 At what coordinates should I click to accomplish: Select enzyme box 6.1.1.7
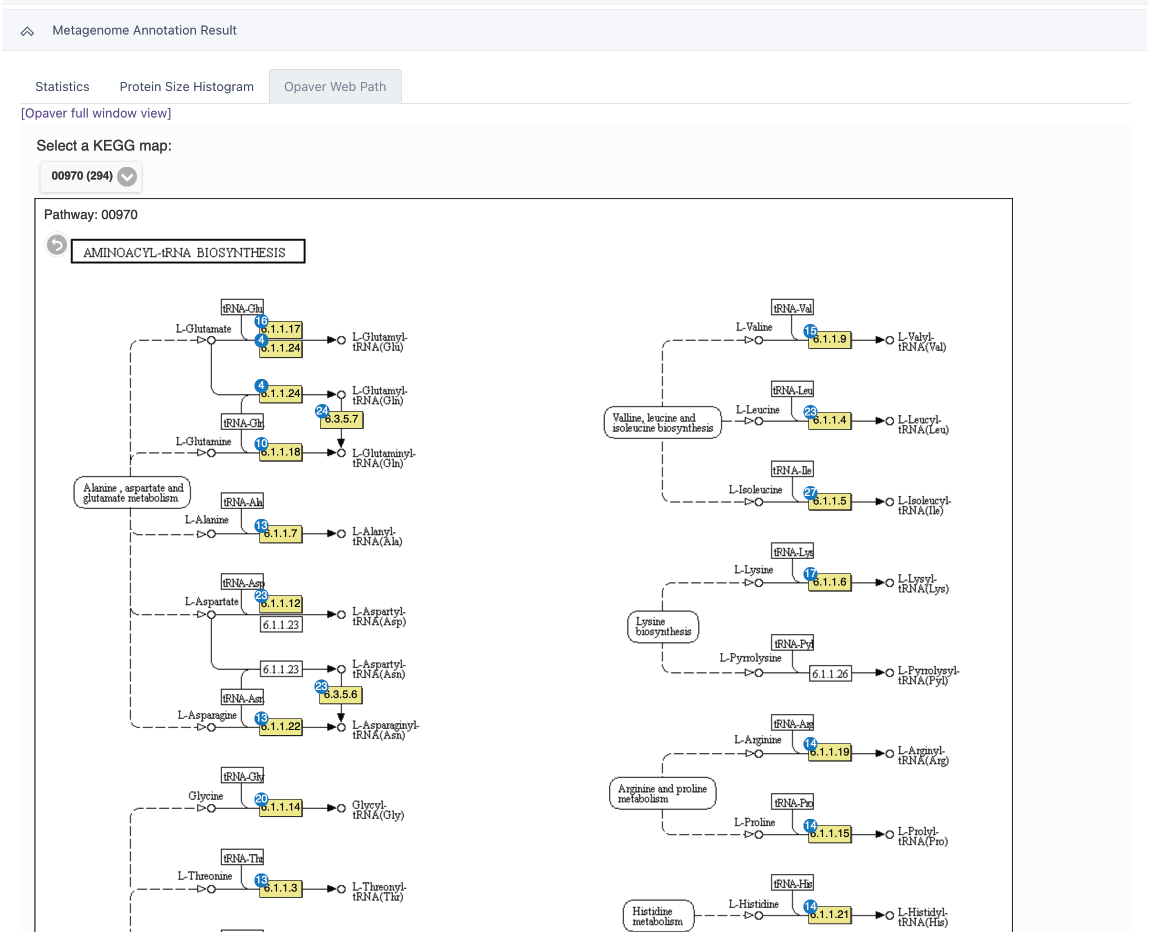[x=281, y=533]
